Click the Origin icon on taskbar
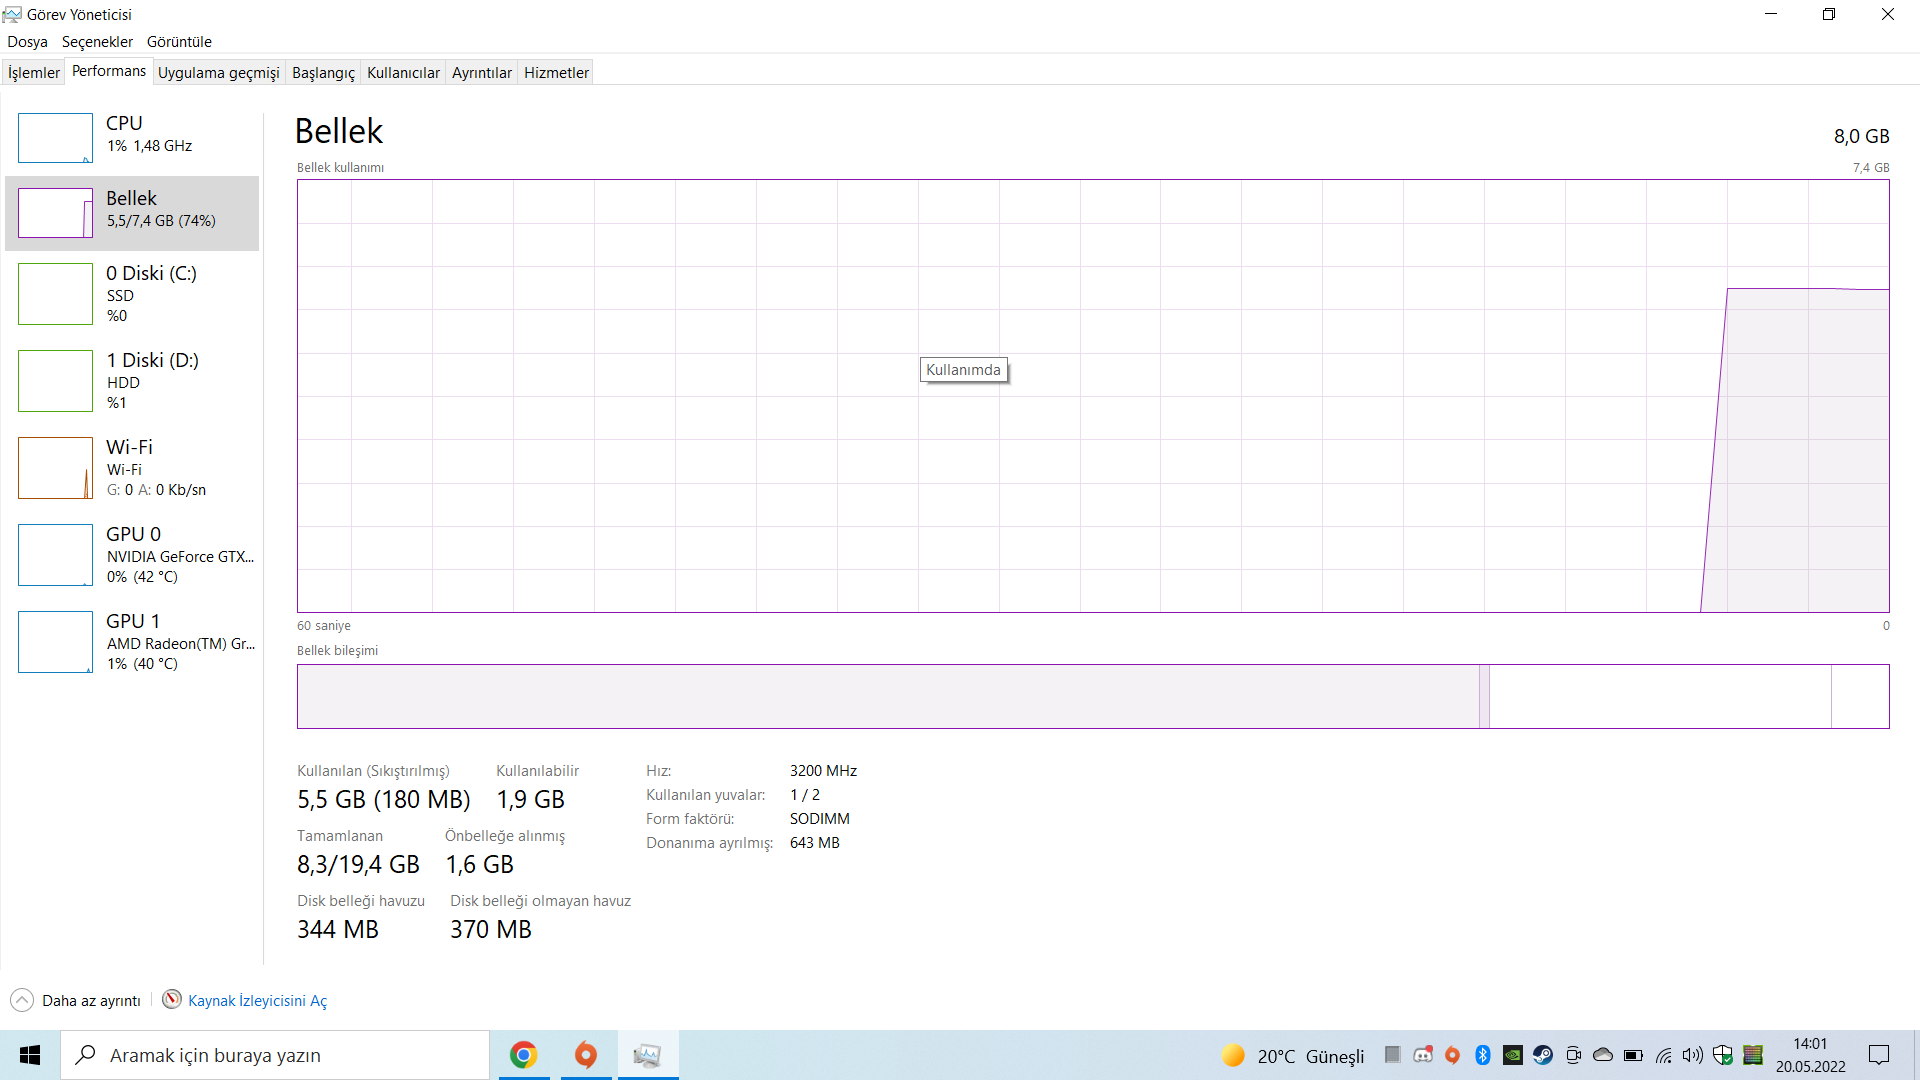Screen dimensions: 1920x1080 click(586, 1055)
